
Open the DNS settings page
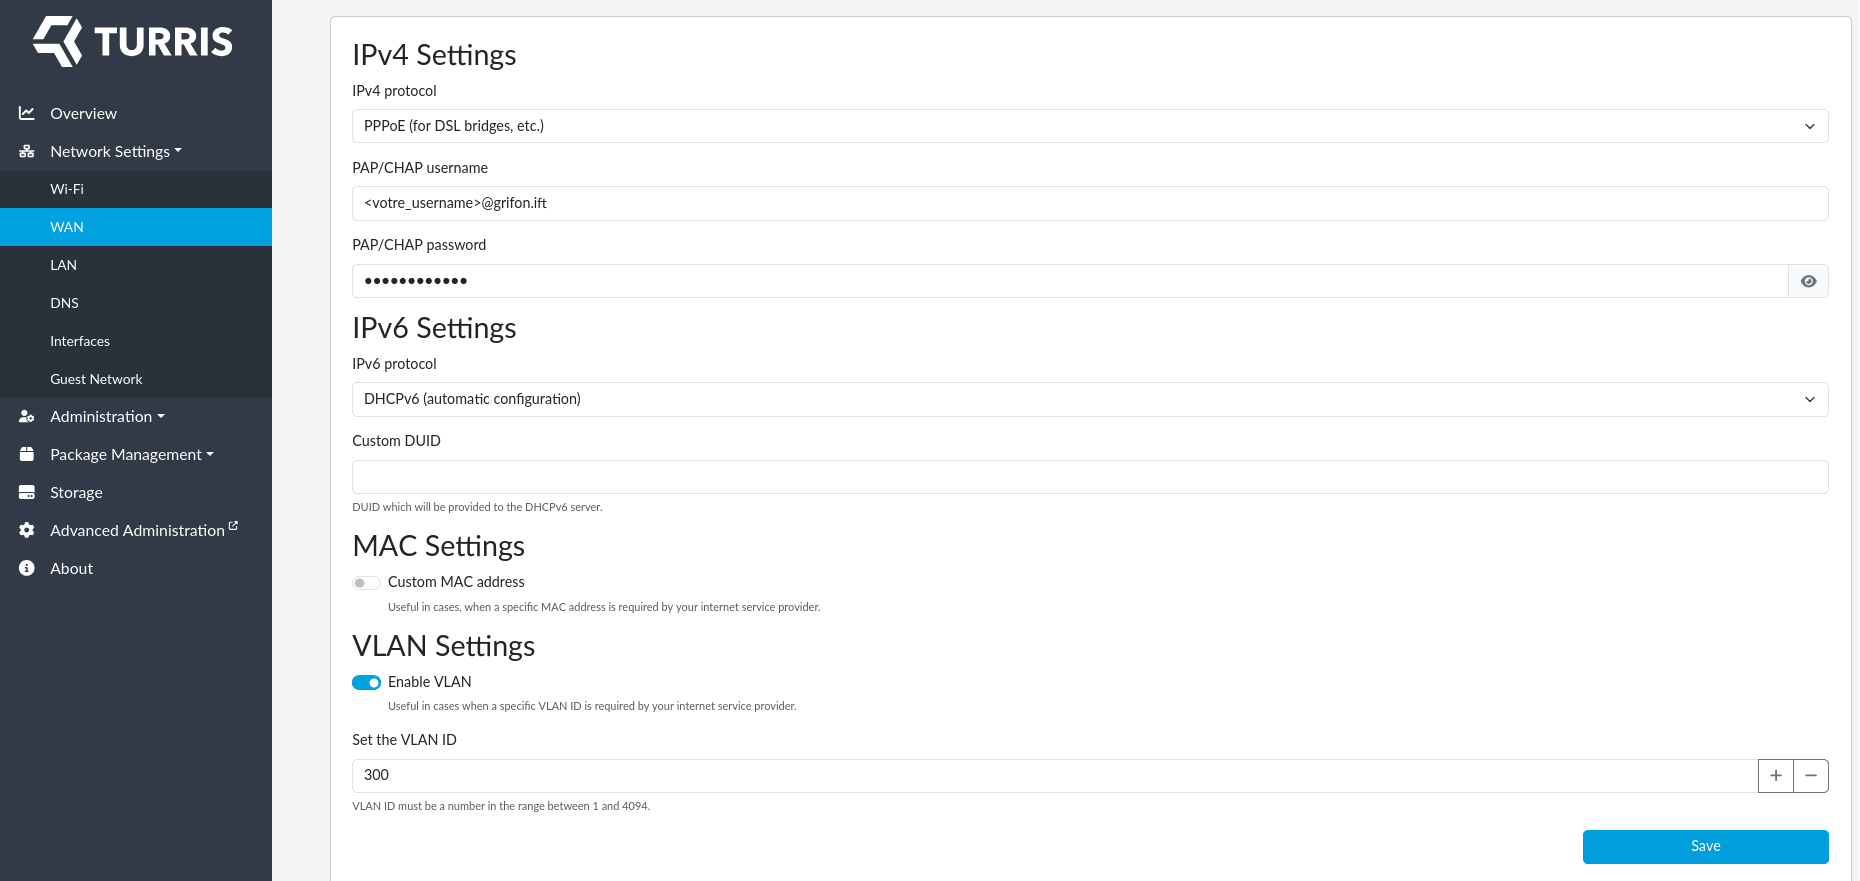pos(64,303)
